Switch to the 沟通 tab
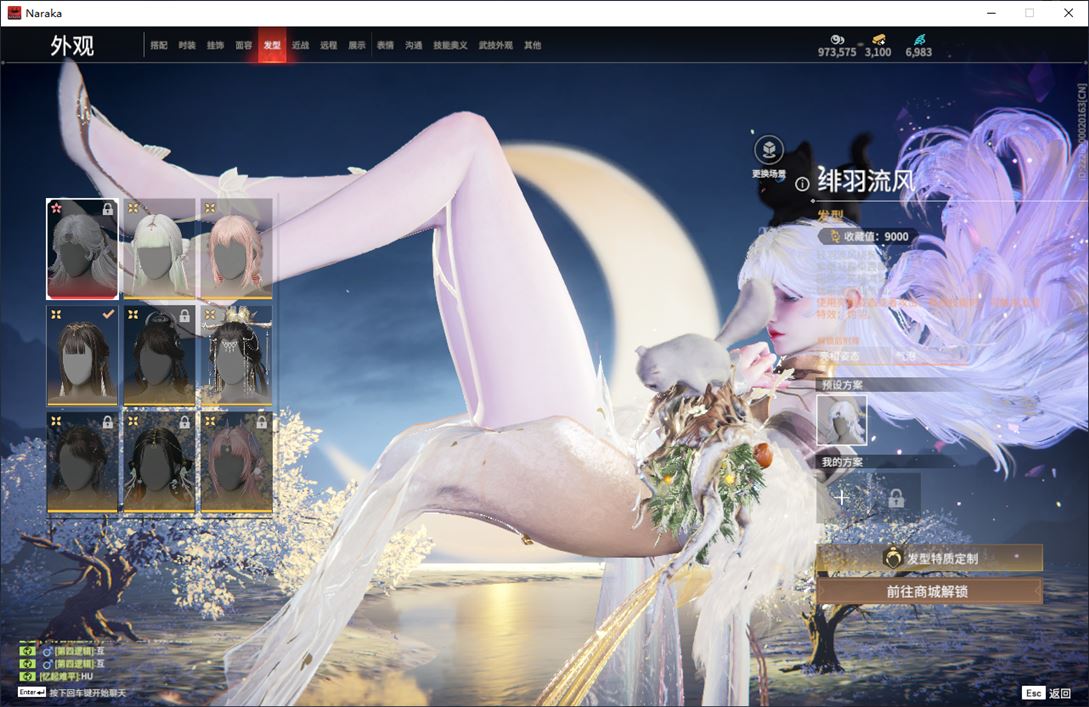The image size is (1089, 707). [x=414, y=45]
